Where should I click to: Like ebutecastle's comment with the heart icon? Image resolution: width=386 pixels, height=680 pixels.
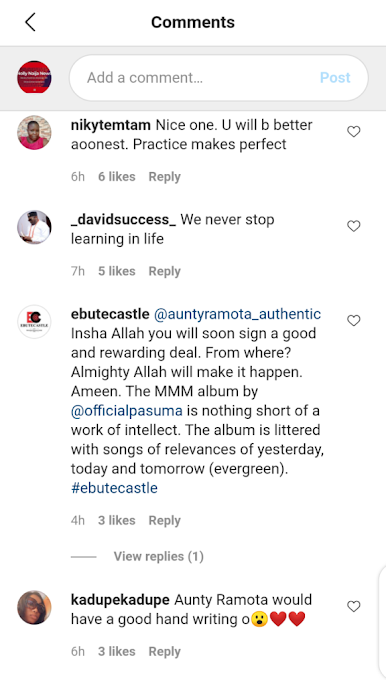point(354,320)
